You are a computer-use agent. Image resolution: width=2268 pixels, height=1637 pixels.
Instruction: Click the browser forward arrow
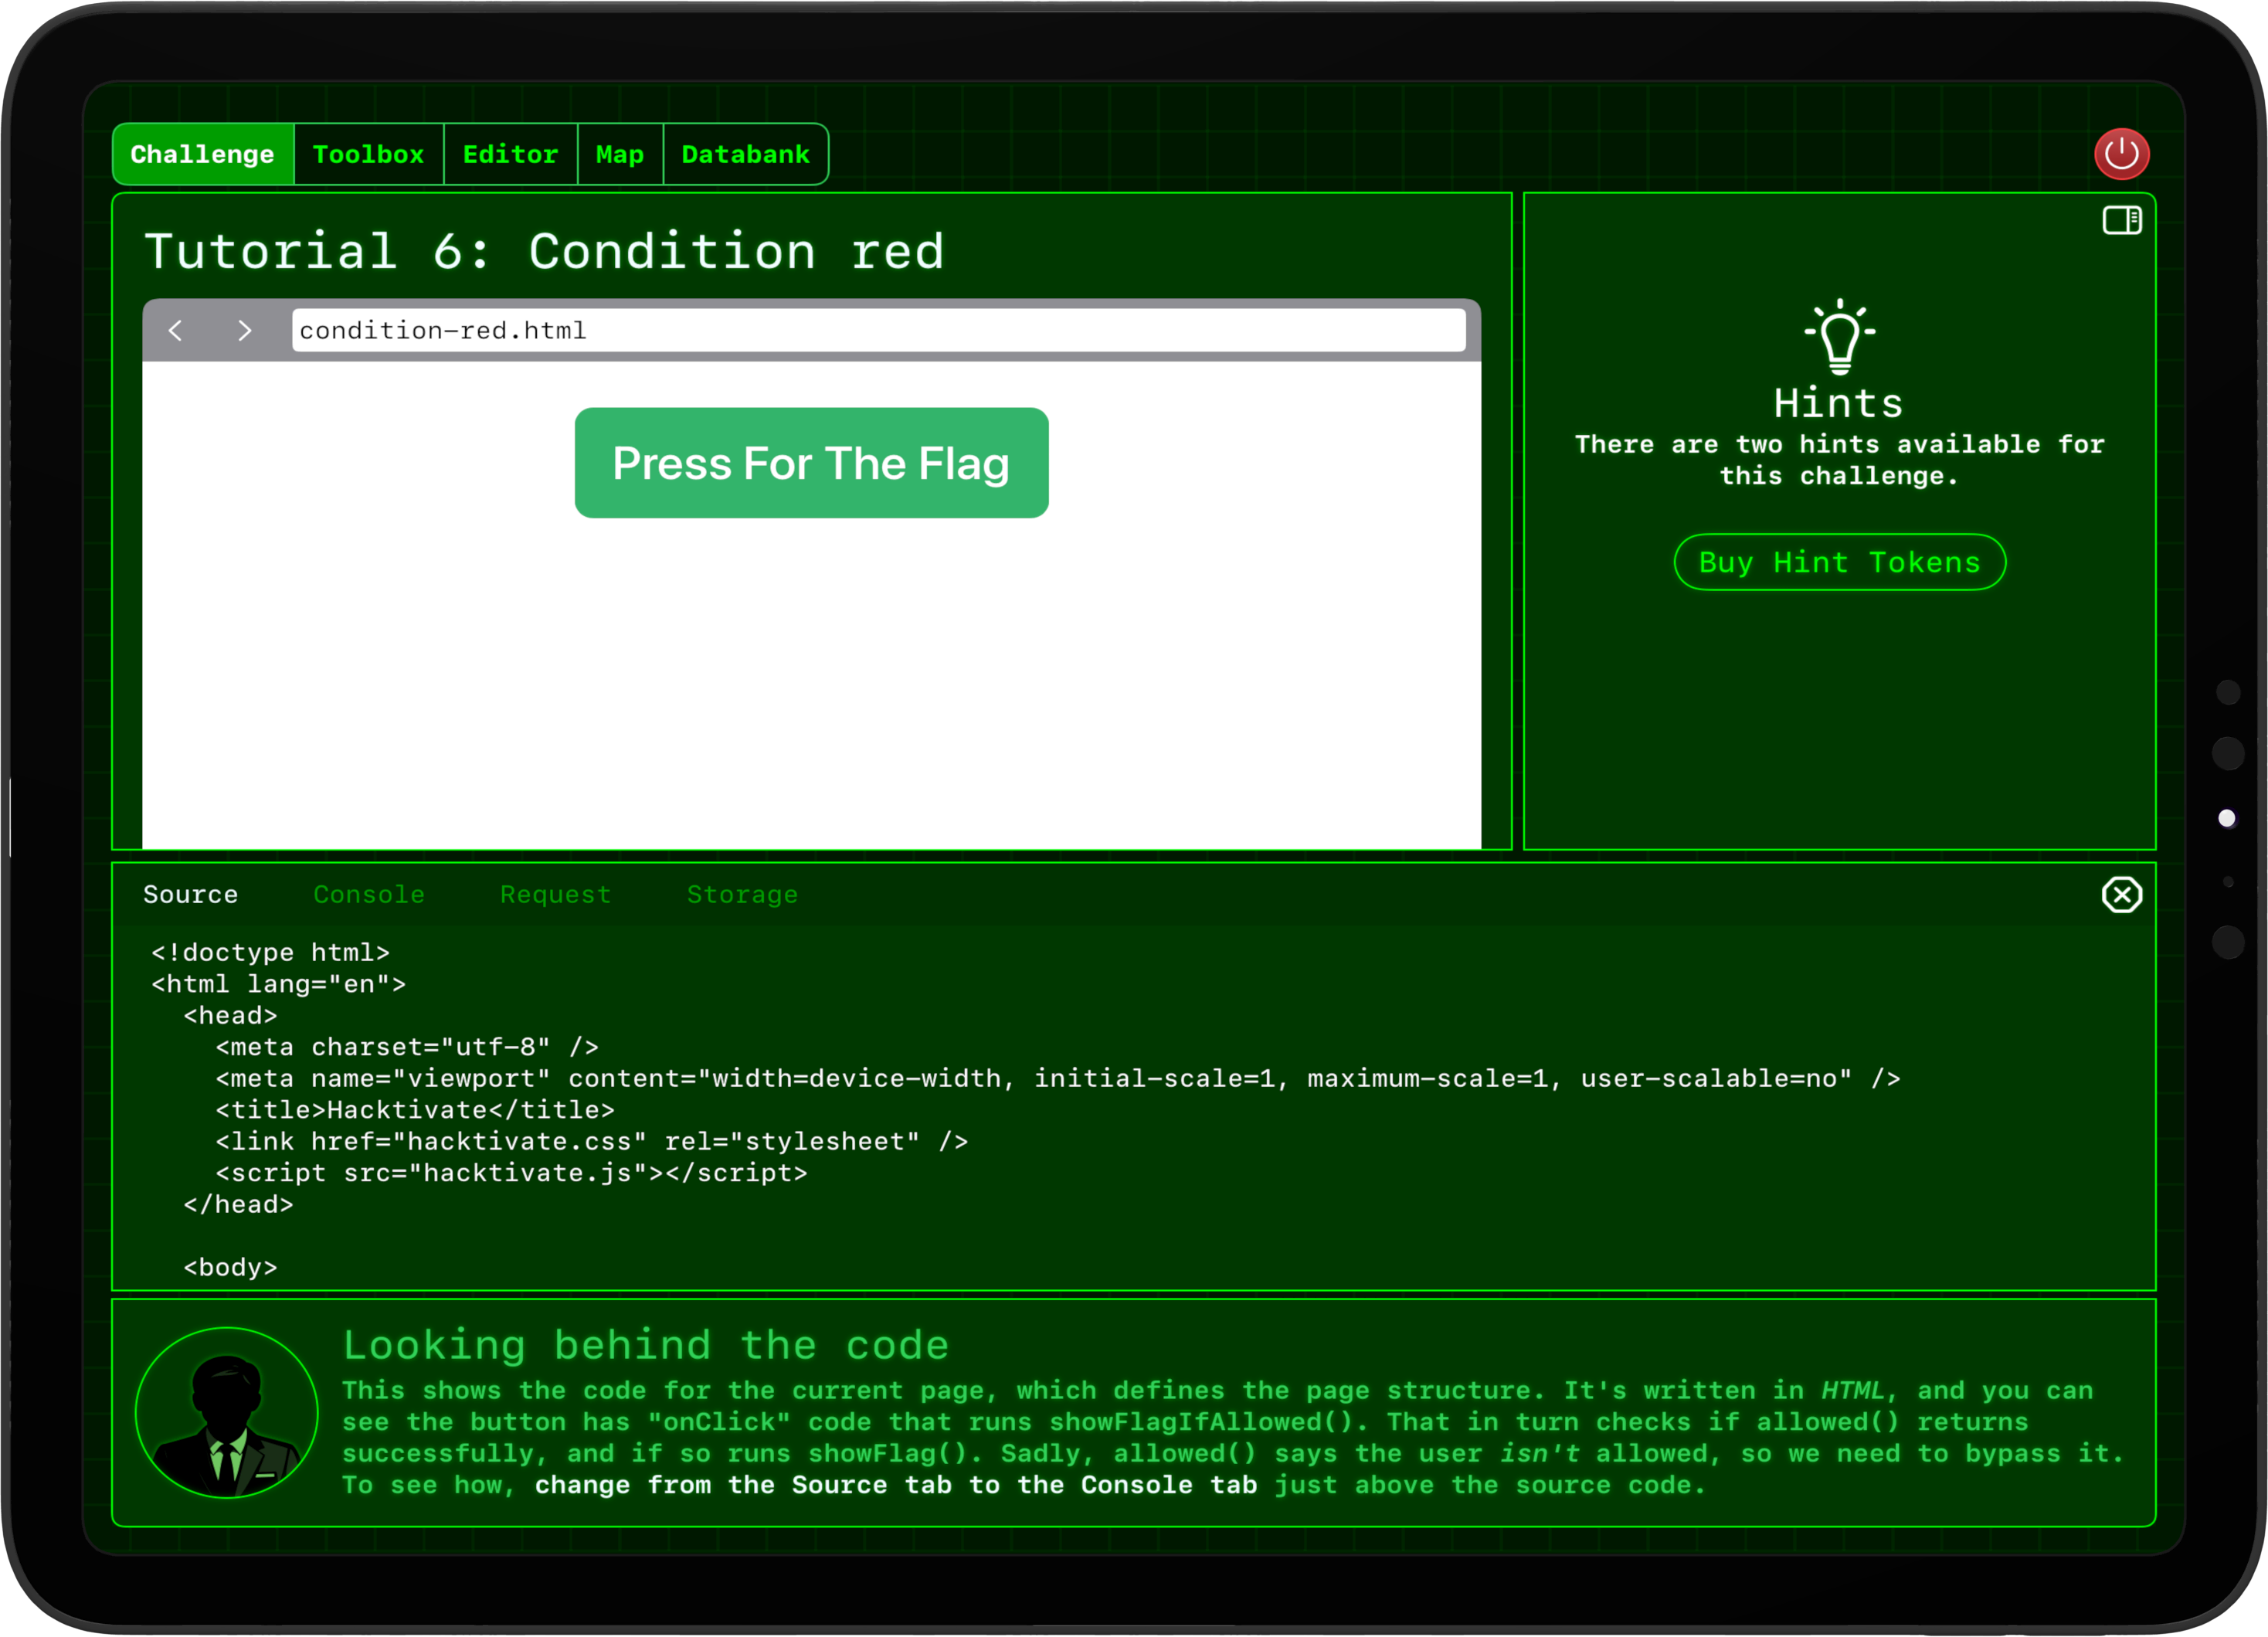click(x=244, y=330)
